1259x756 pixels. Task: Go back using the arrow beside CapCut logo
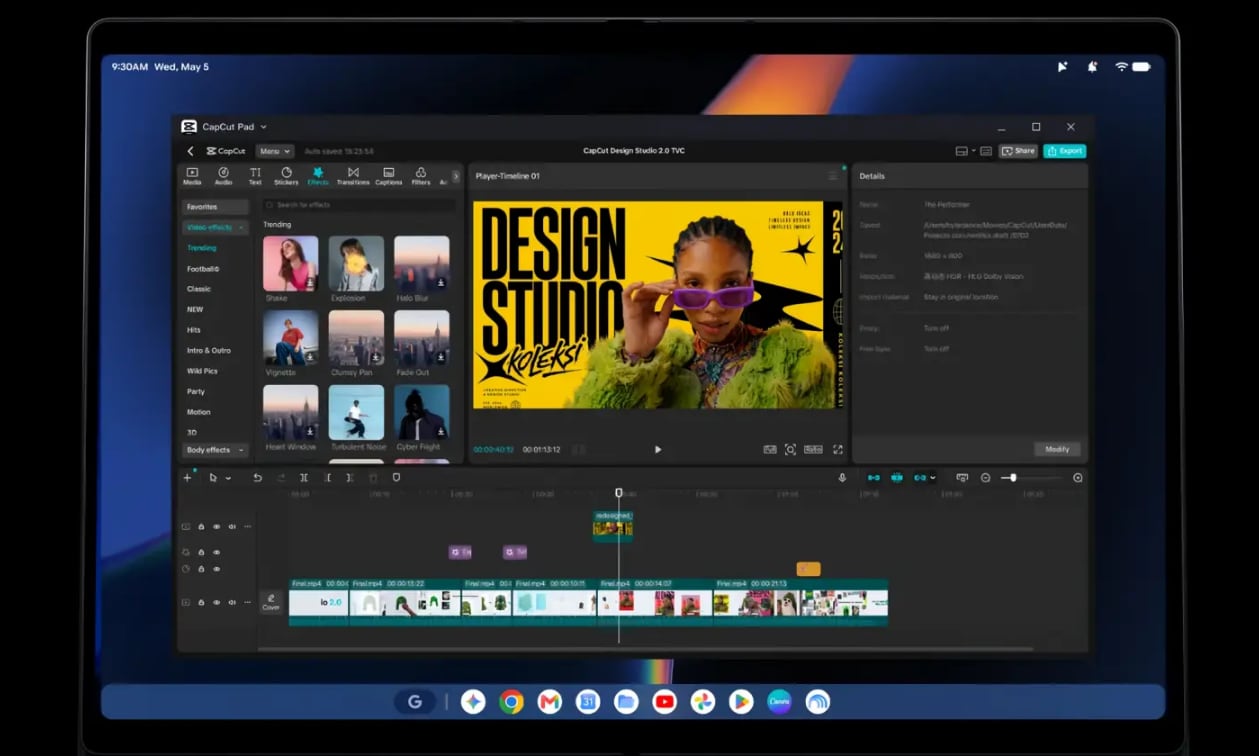190,151
